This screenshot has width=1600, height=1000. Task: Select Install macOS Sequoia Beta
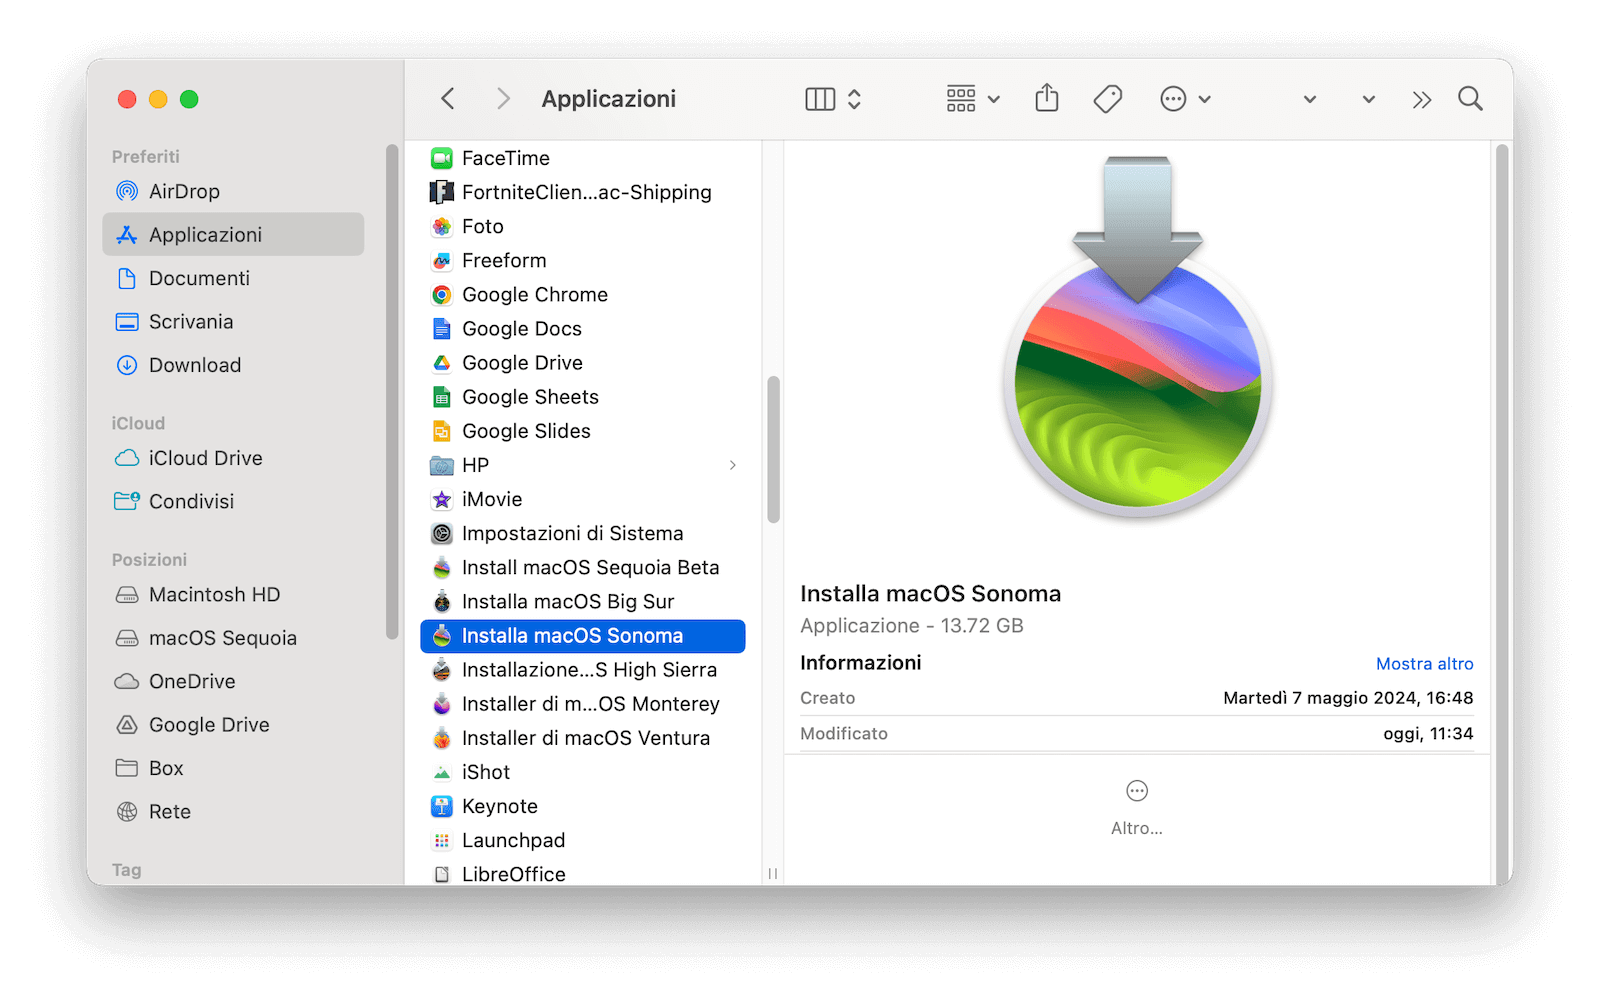[x=583, y=567]
